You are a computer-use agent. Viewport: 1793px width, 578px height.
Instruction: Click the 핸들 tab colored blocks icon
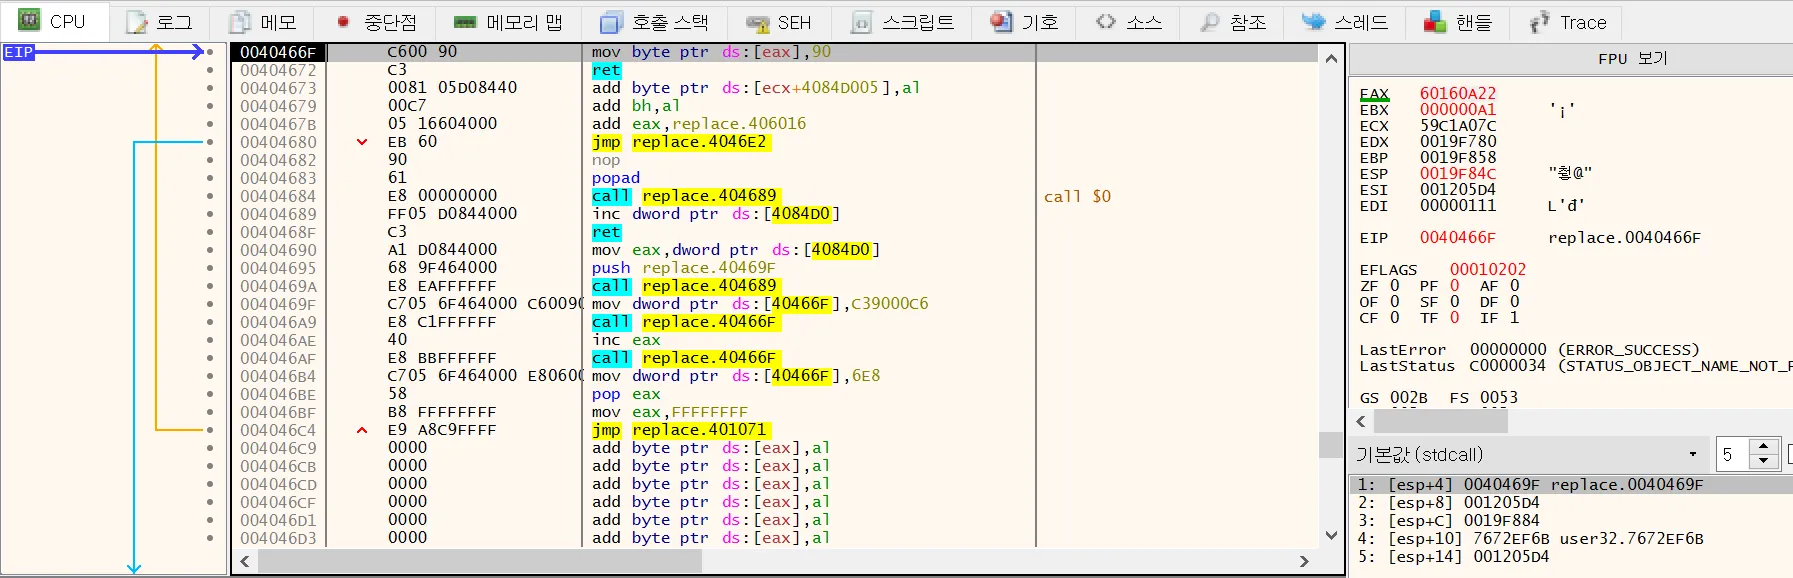point(1435,22)
